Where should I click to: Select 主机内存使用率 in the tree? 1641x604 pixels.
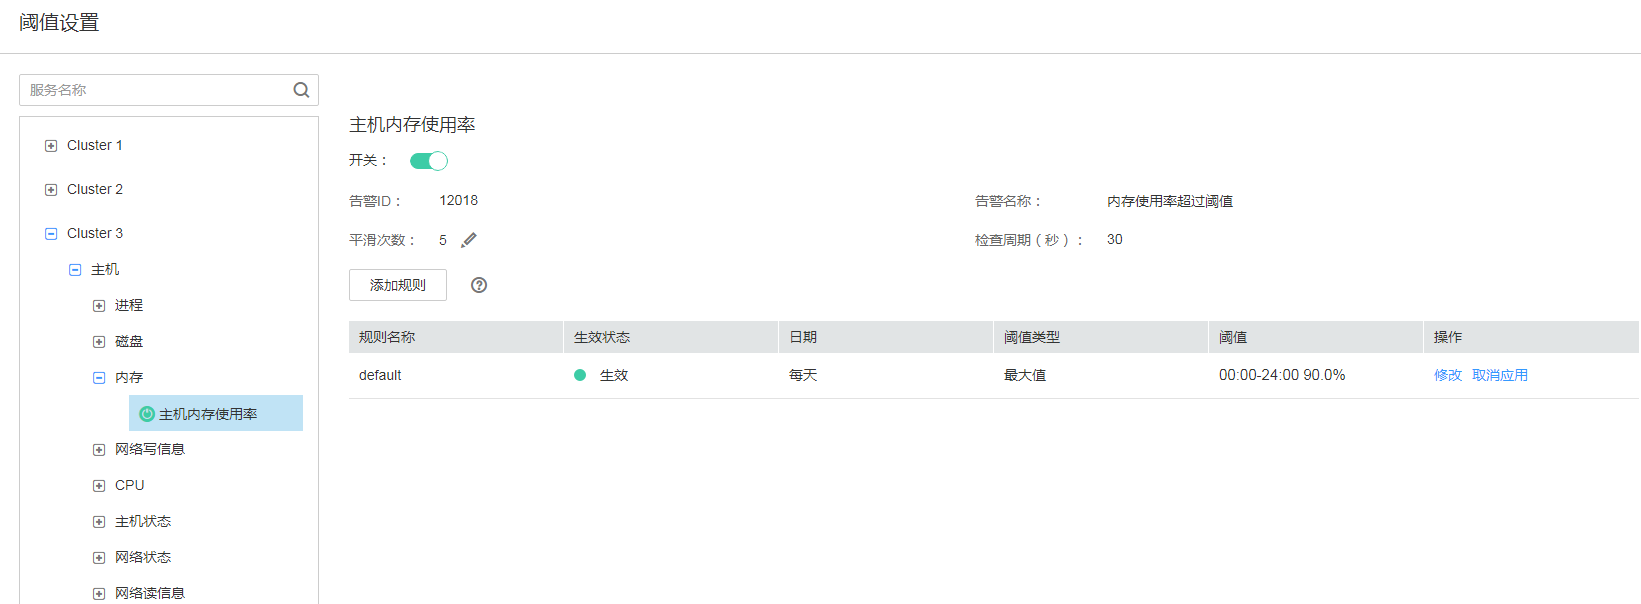(208, 414)
